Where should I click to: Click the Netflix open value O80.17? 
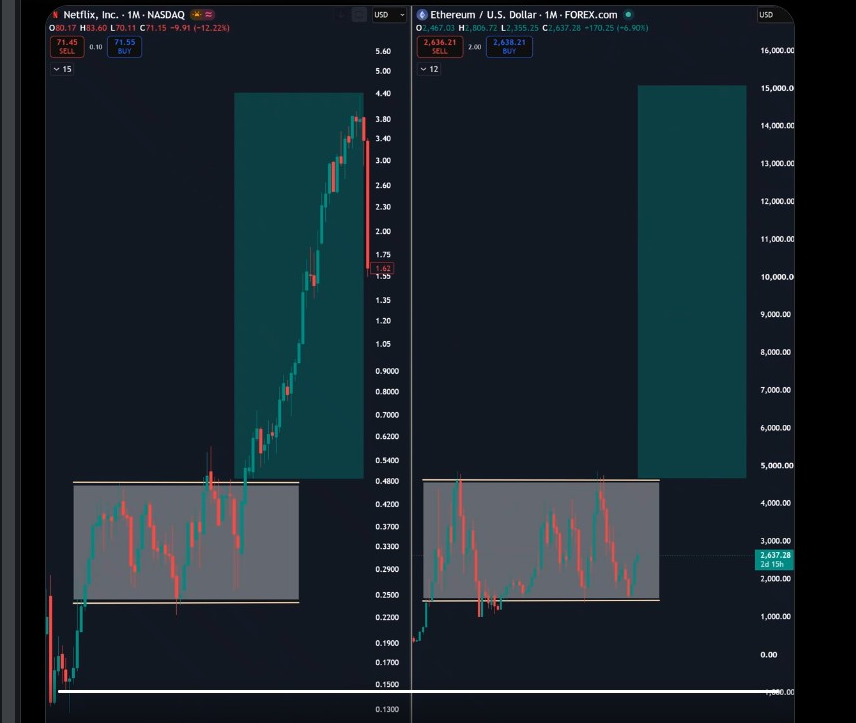(x=63, y=28)
